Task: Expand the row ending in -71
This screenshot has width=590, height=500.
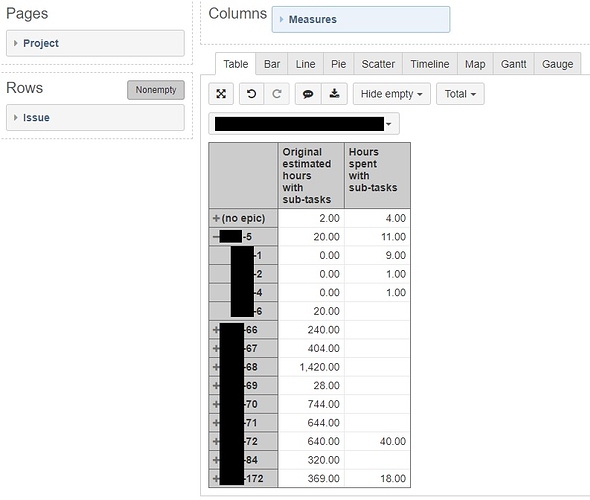Action: click(216, 423)
